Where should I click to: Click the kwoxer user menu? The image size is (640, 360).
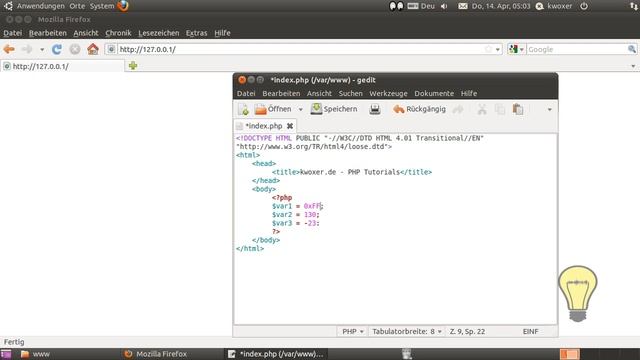point(554,6)
